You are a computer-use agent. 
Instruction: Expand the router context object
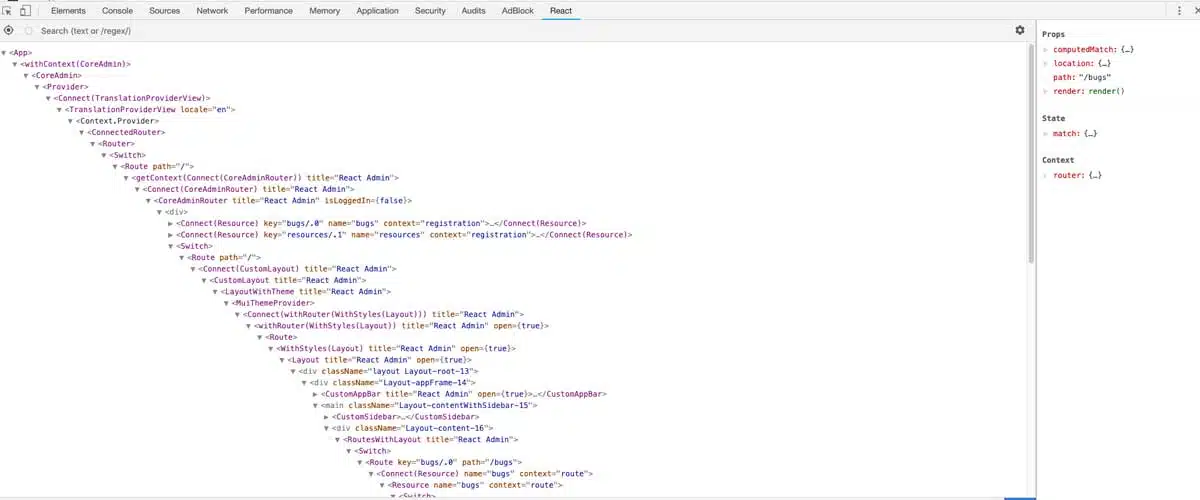coord(1046,176)
